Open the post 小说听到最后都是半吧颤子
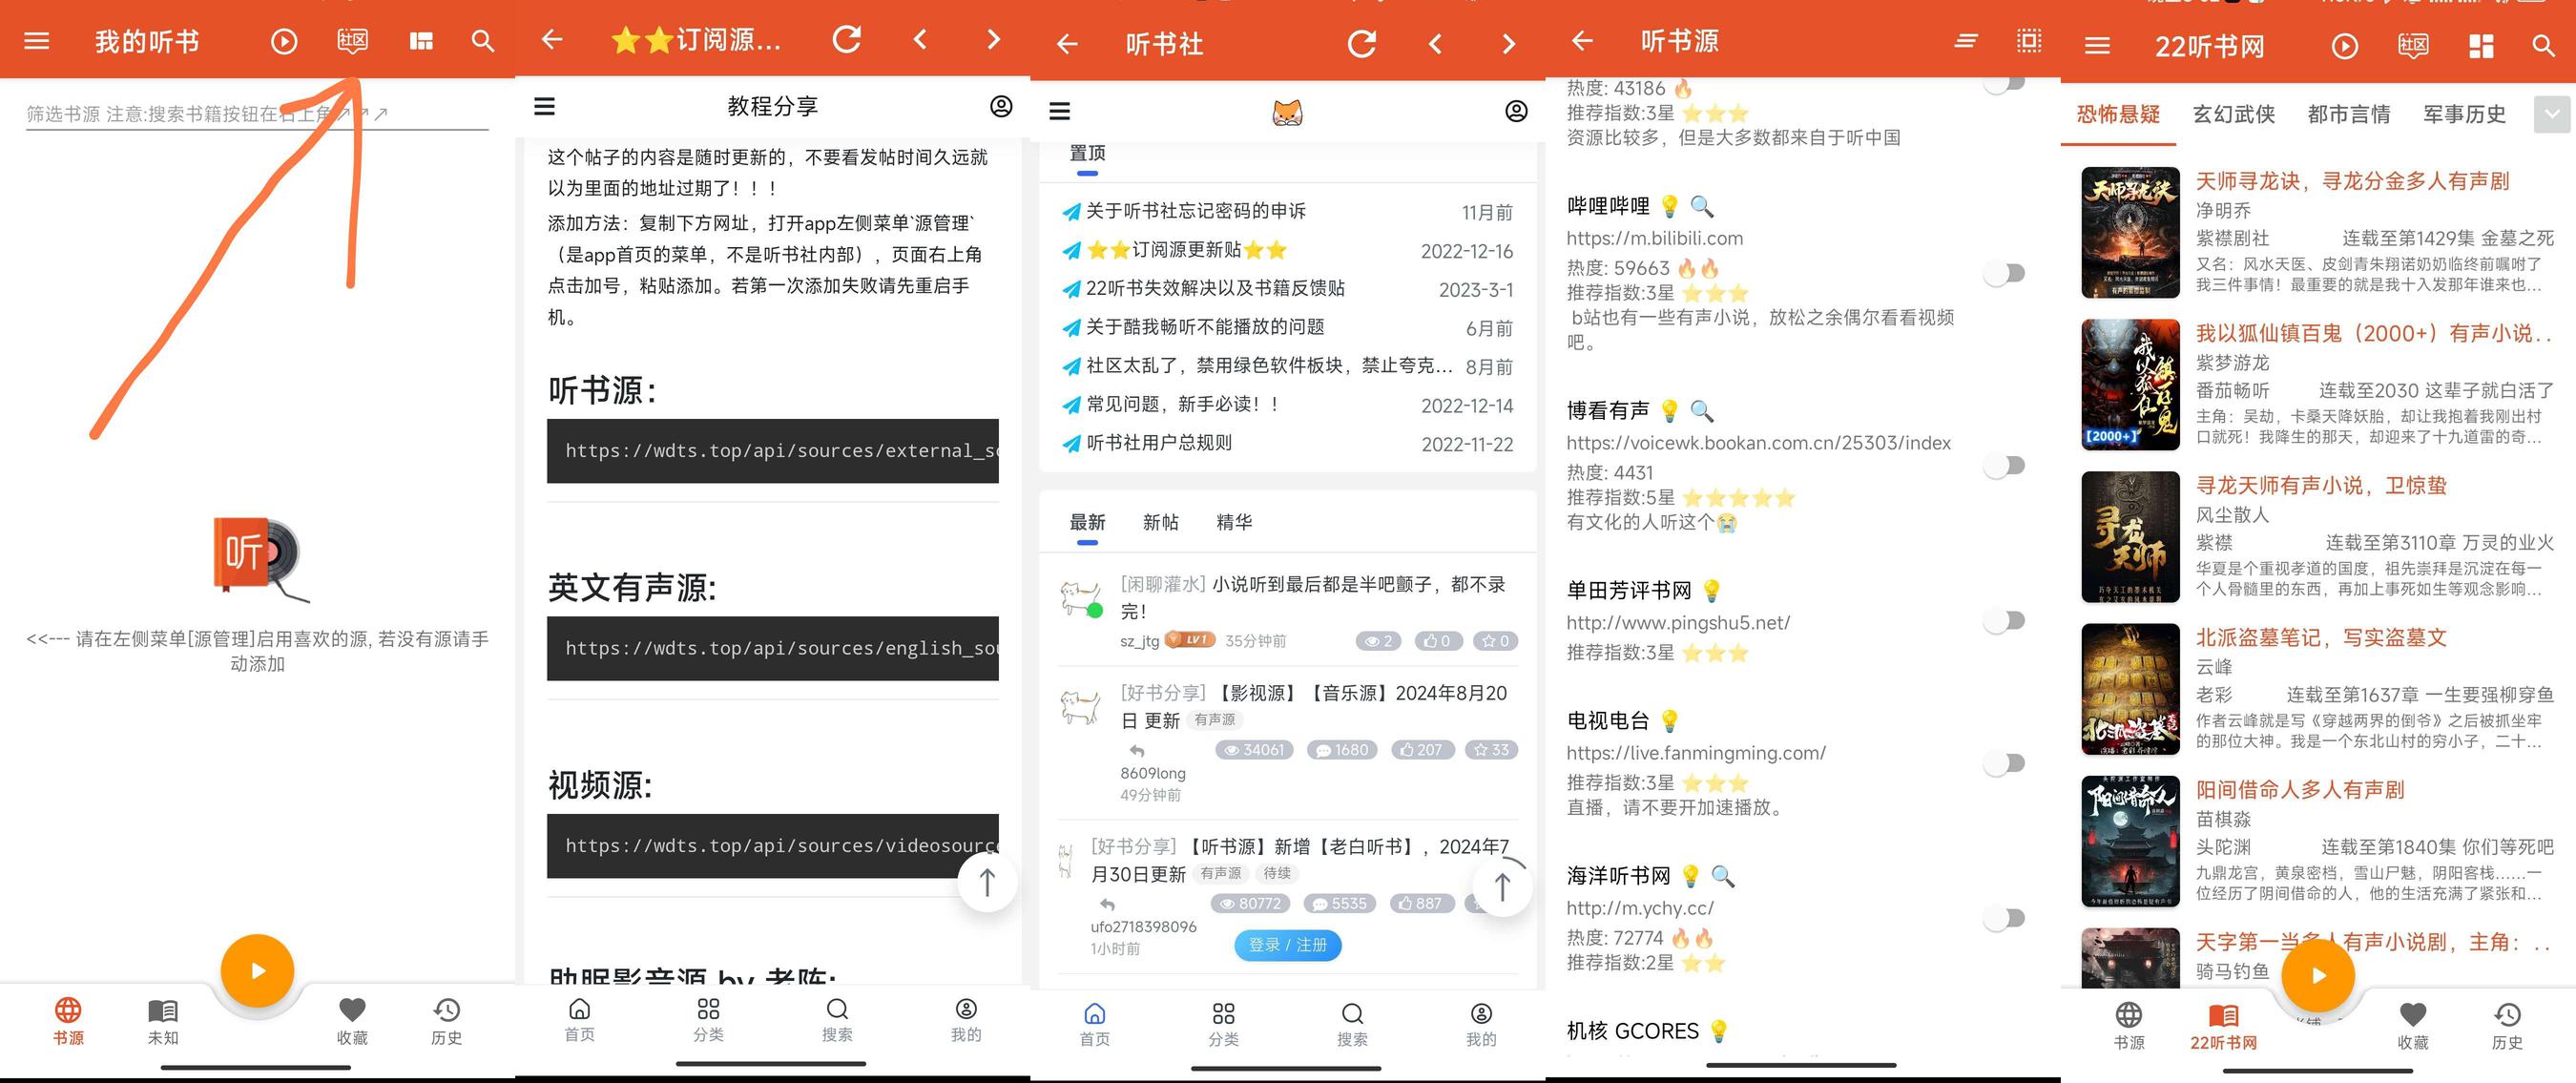Screen dimensions: 2576x1083 (x=1313, y=597)
